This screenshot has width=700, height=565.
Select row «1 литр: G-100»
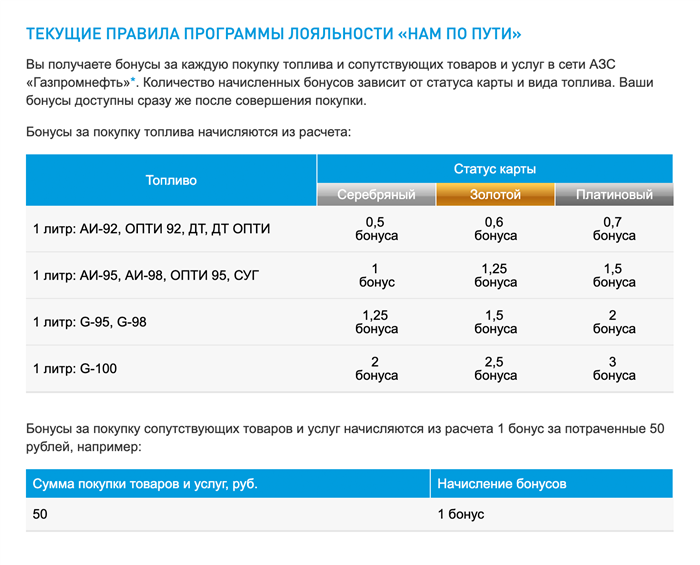(x=350, y=369)
